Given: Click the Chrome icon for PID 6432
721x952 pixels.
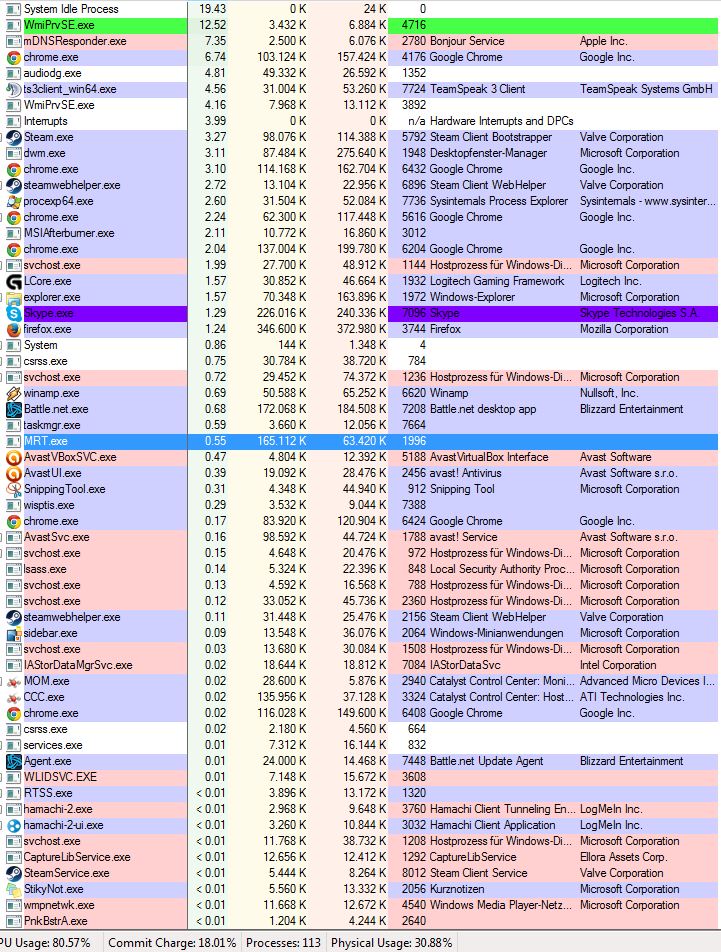Looking at the screenshot, I should click(x=13, y=169).
